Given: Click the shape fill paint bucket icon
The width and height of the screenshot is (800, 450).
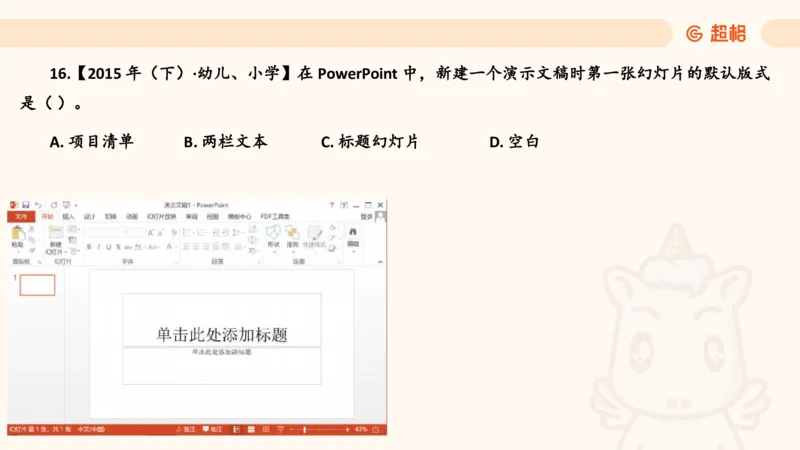Looking at the screenshot, I should click(x=332, y=228).
